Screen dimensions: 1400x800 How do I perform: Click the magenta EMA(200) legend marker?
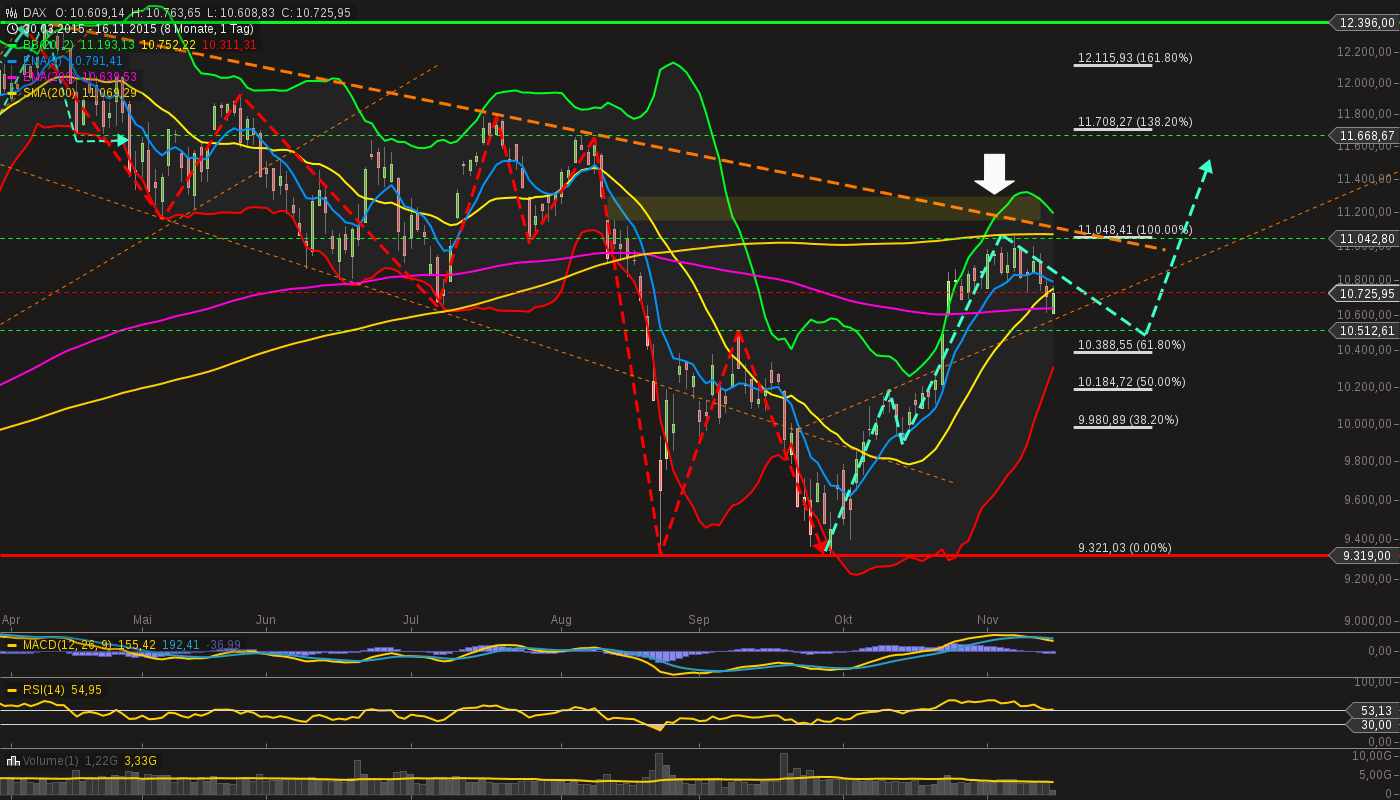(12, 77)
